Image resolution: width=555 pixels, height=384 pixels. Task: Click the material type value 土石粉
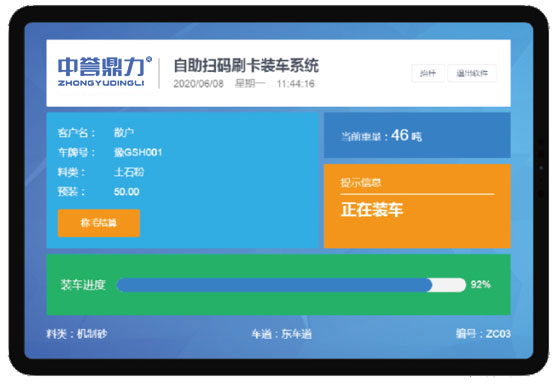pos(129,172)
